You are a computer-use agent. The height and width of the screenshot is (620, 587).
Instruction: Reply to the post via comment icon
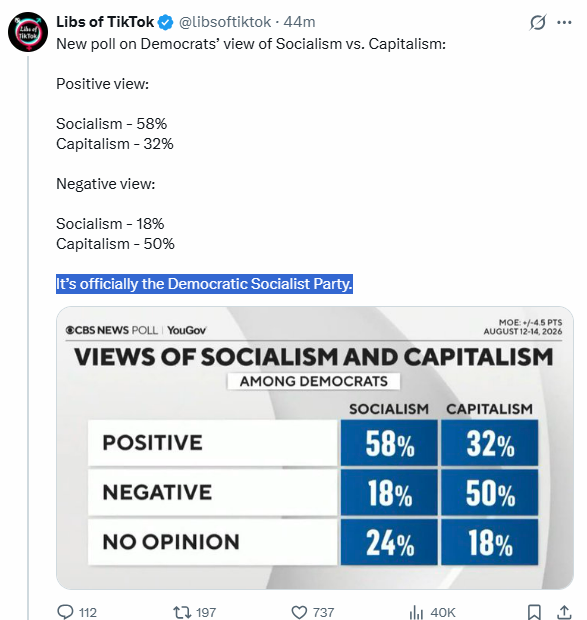coord(65,612)
